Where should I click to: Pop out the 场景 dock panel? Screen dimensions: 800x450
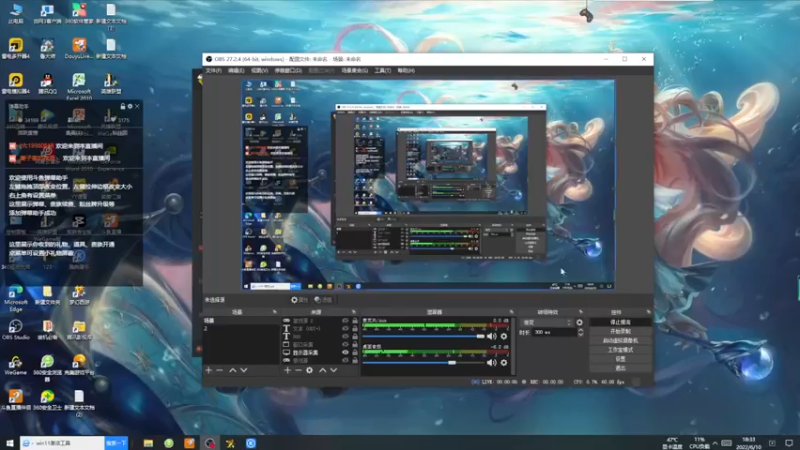274,312
